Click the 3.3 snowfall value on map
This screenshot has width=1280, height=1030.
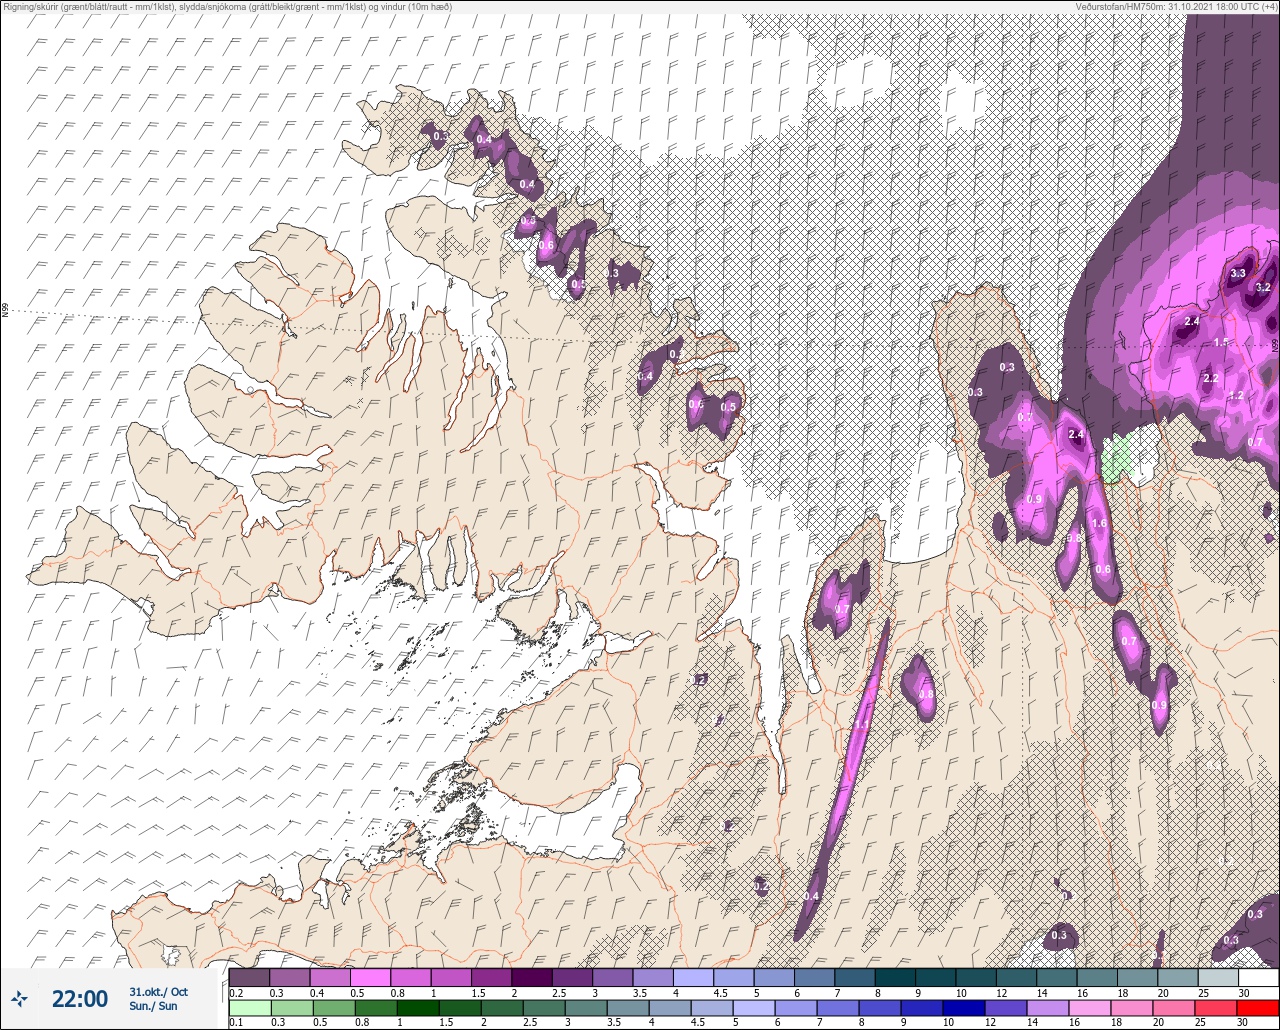pos(1238,273)
